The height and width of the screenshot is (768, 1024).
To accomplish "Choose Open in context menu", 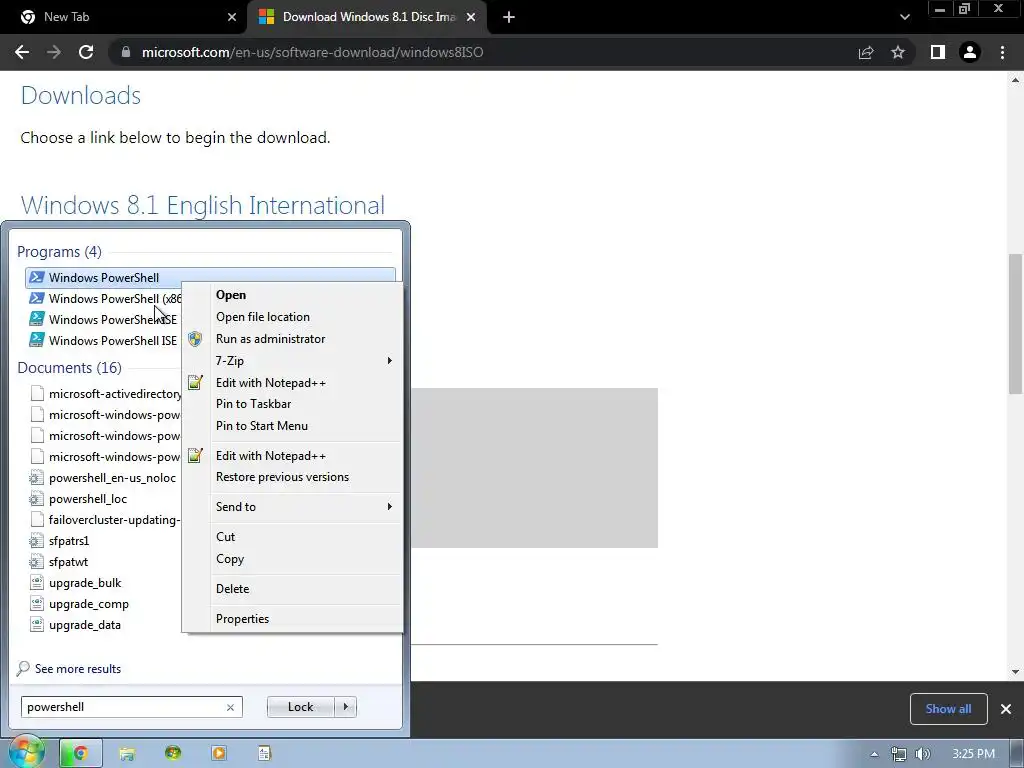I will pos(231,295).
